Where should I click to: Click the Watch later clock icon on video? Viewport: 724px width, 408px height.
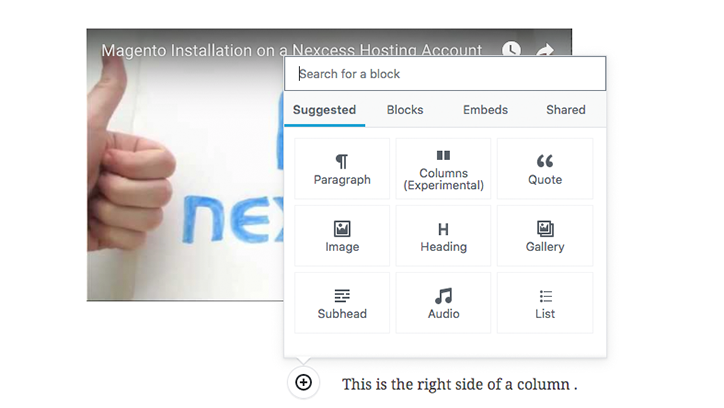pyautogui.click(x=511, y=49)
